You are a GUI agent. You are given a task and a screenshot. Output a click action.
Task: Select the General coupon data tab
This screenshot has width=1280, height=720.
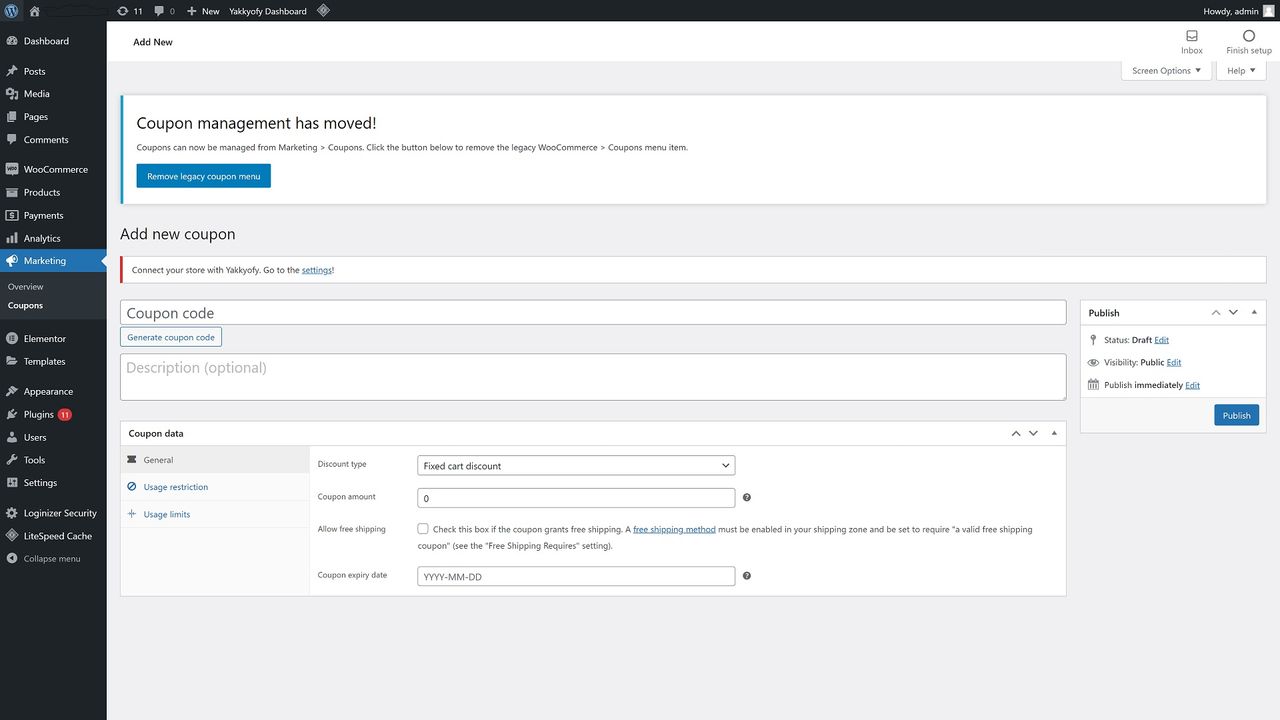pos(215,460)
